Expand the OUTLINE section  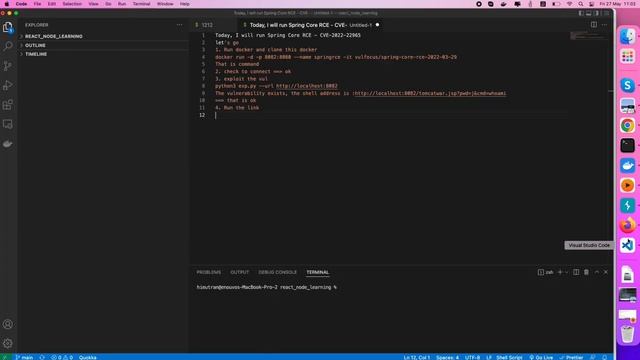pos(35,45)
